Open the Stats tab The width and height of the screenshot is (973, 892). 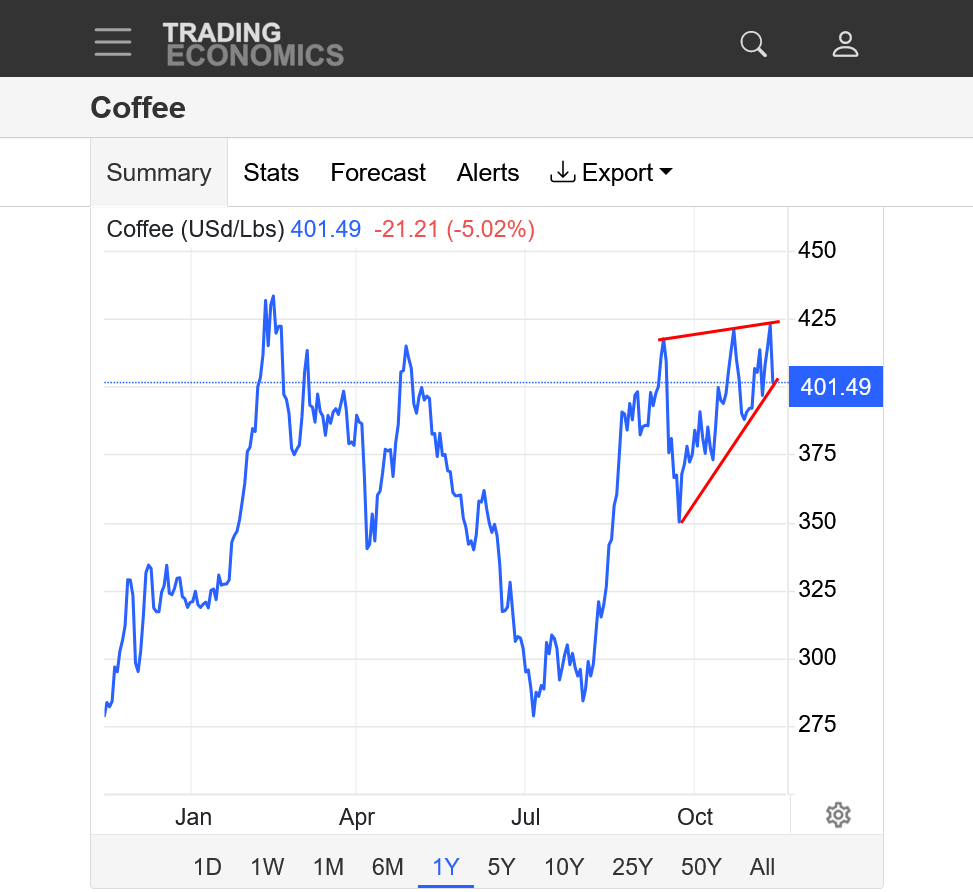tap(271, 173)
